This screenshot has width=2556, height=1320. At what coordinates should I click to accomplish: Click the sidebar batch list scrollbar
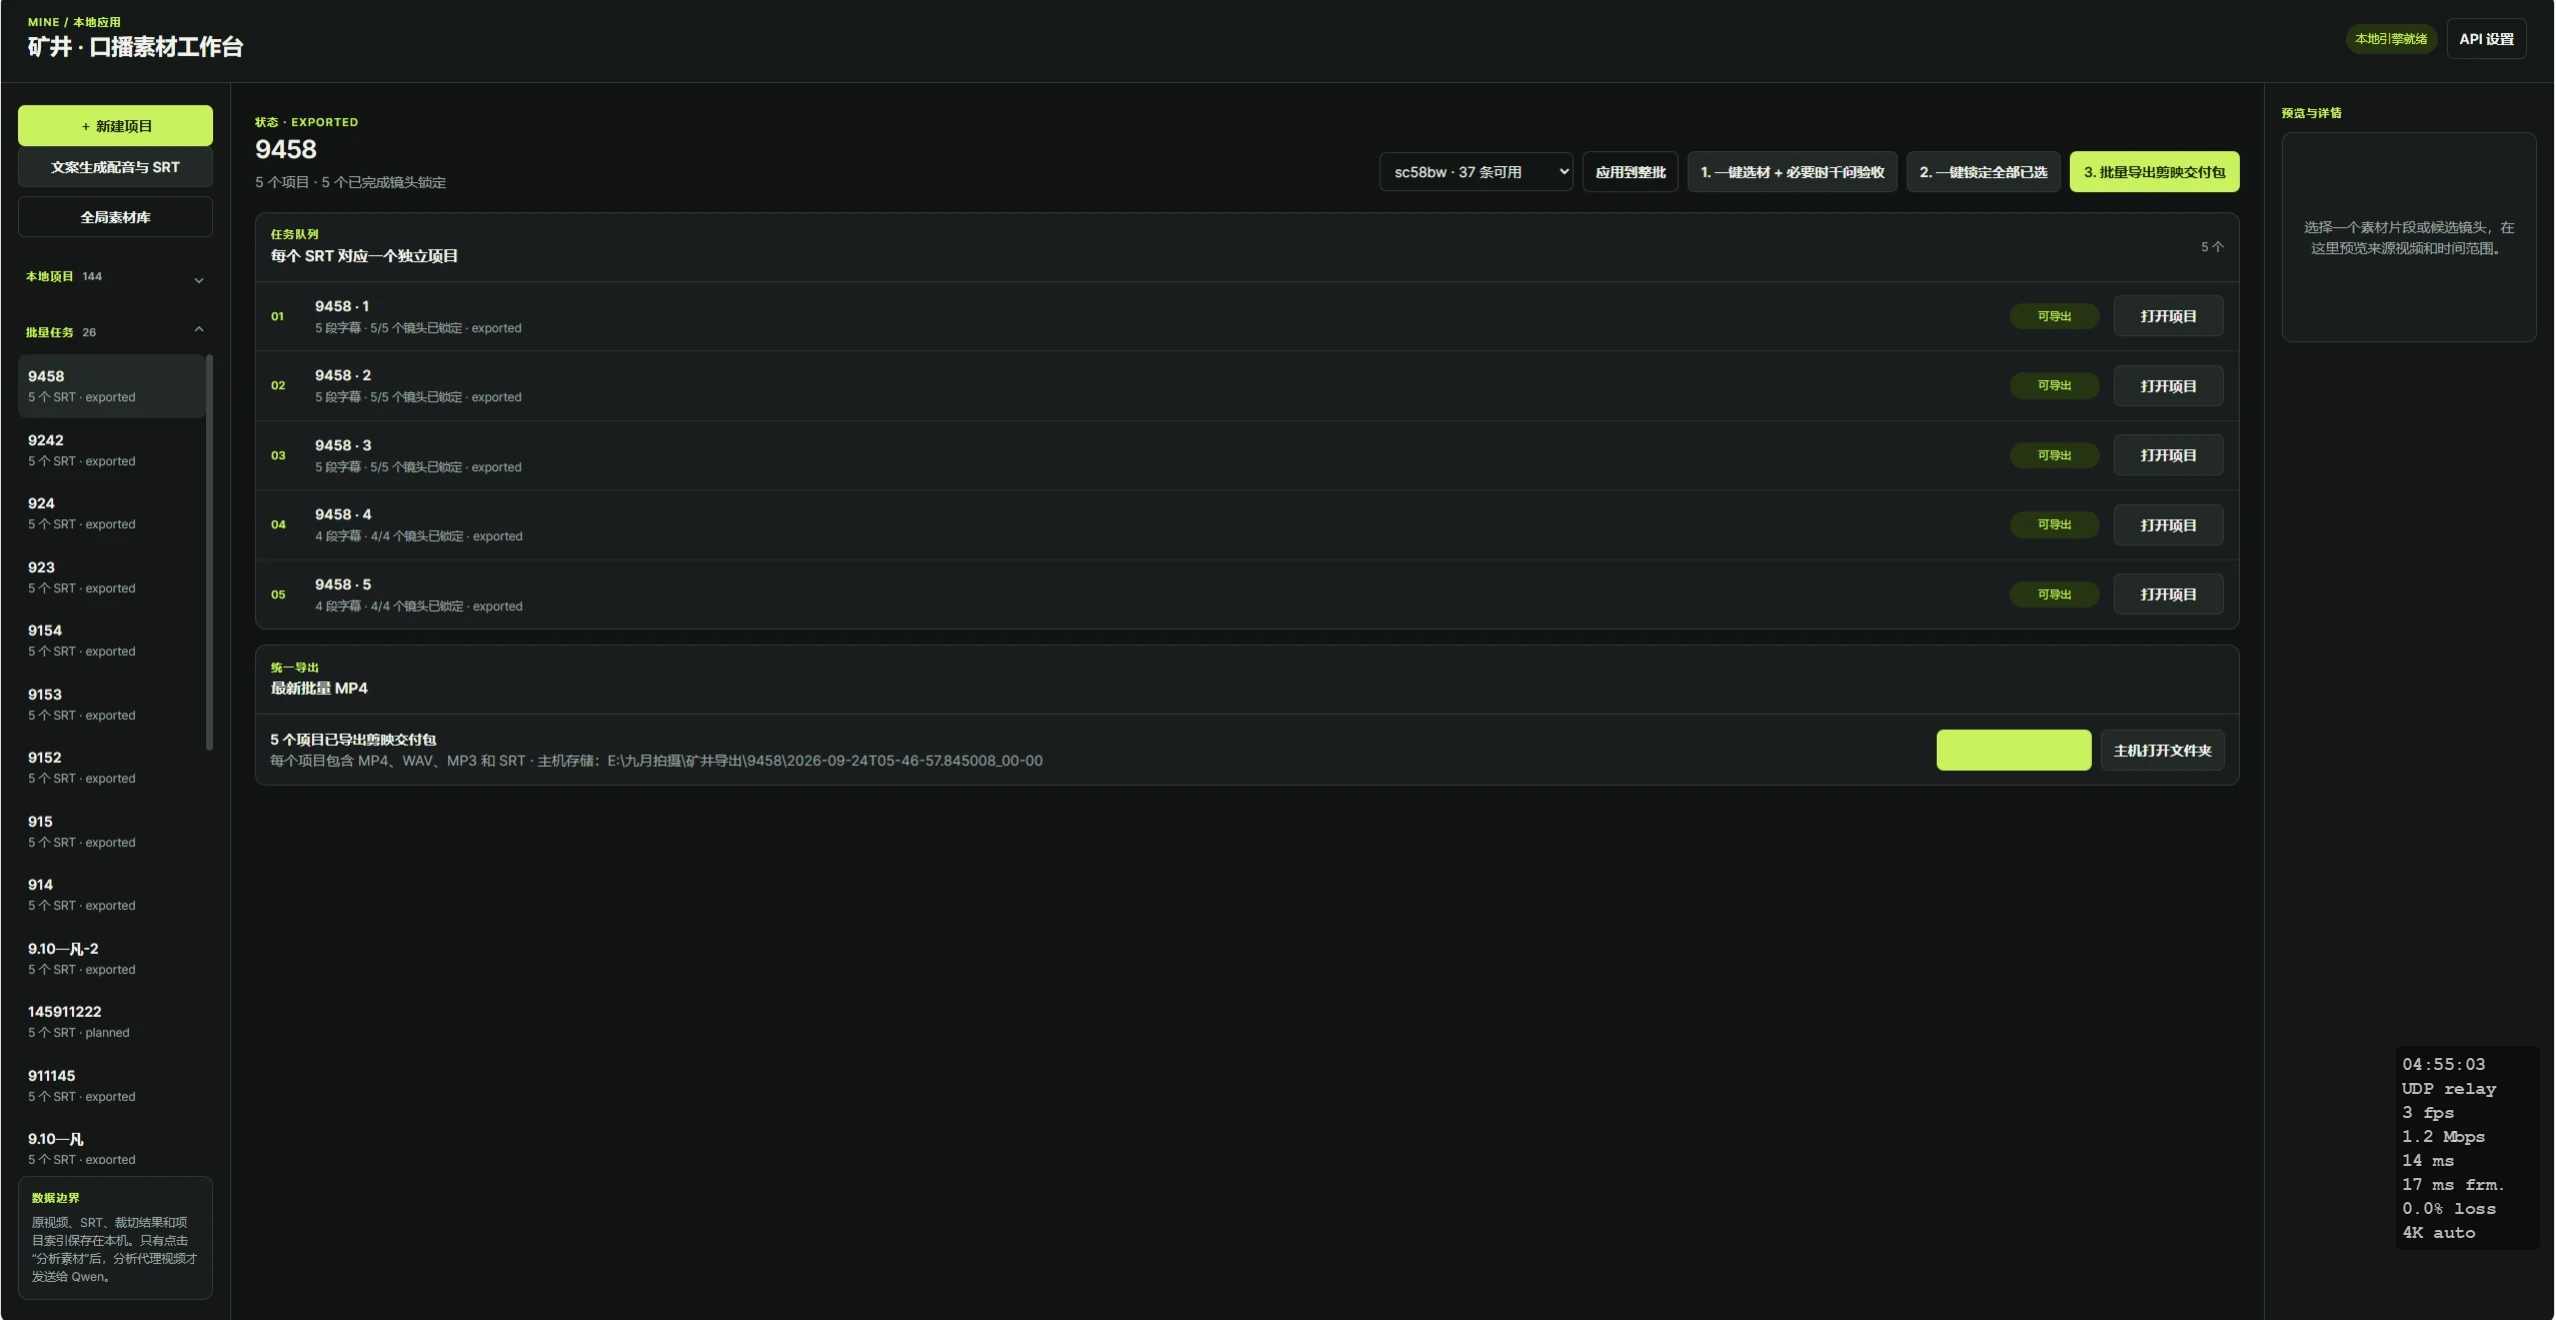(209, 552)
